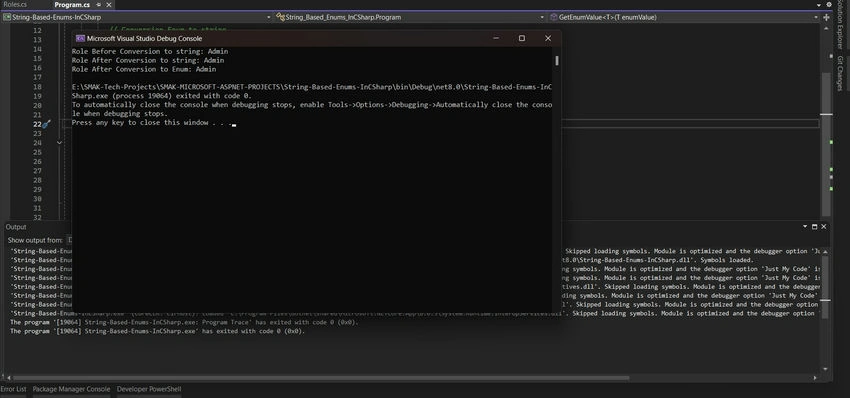
Task: Close the Debug Console window
Action: click(x=548, y=38)
